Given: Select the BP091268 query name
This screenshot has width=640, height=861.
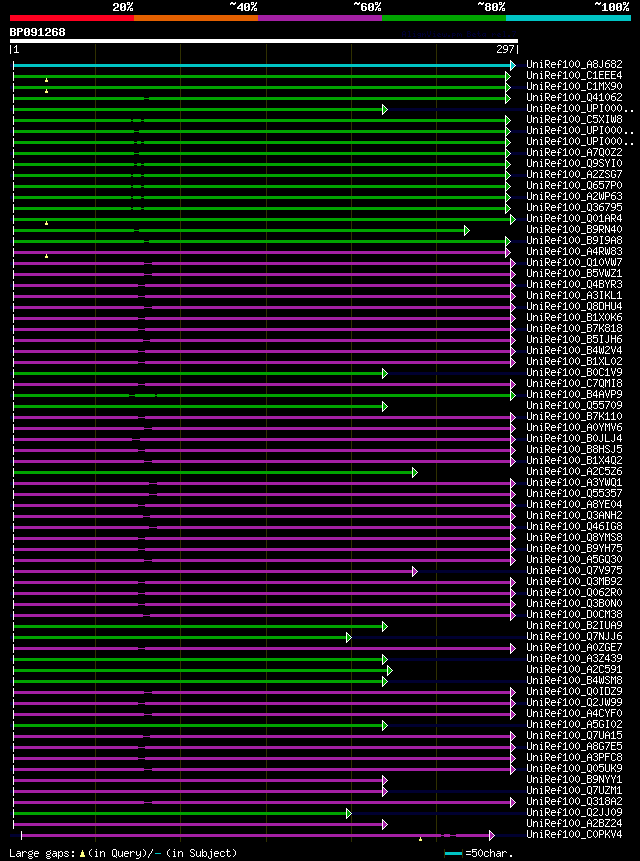Looking at the screenshot, I should 37,32.
